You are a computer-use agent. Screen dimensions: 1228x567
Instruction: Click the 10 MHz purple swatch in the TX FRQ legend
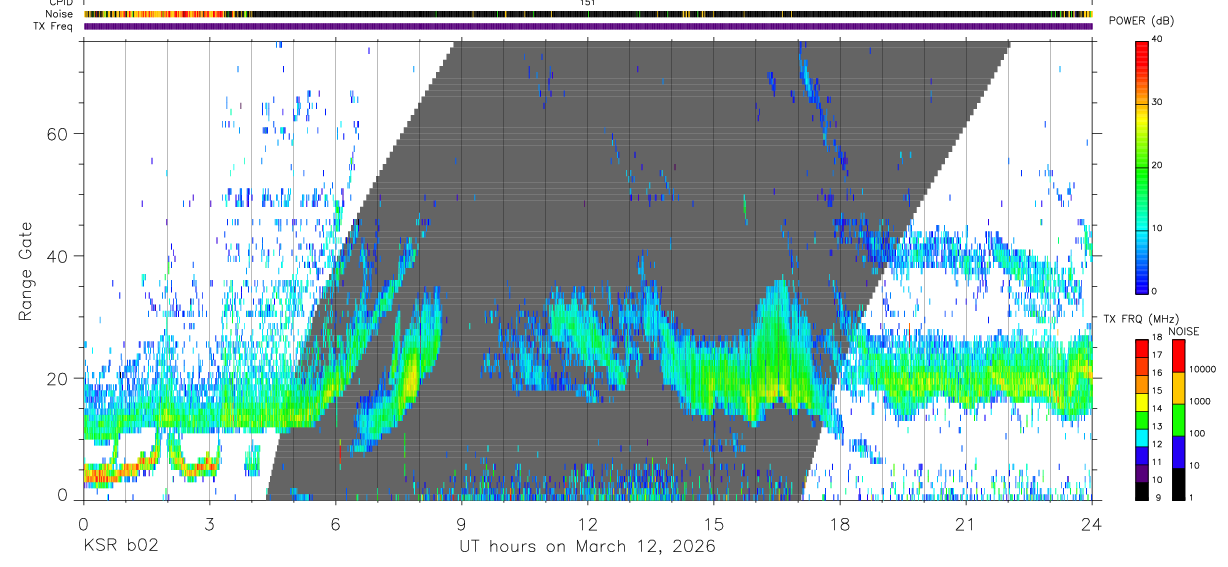tap(1141, 472)
